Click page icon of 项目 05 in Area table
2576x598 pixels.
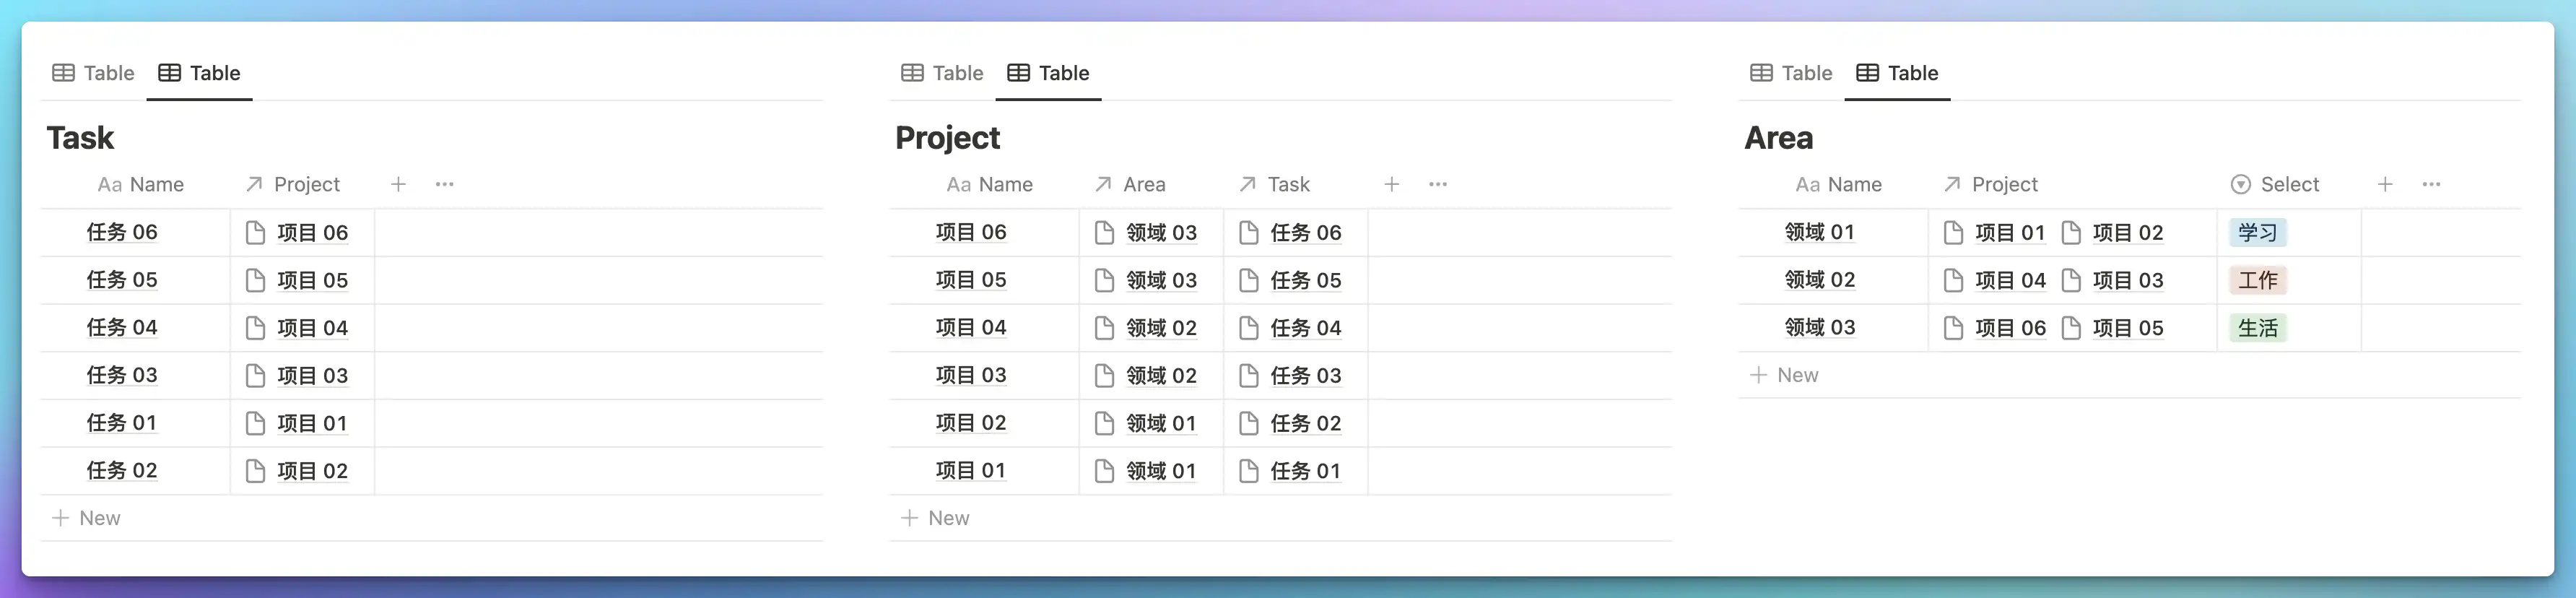tap(2071, 328)
